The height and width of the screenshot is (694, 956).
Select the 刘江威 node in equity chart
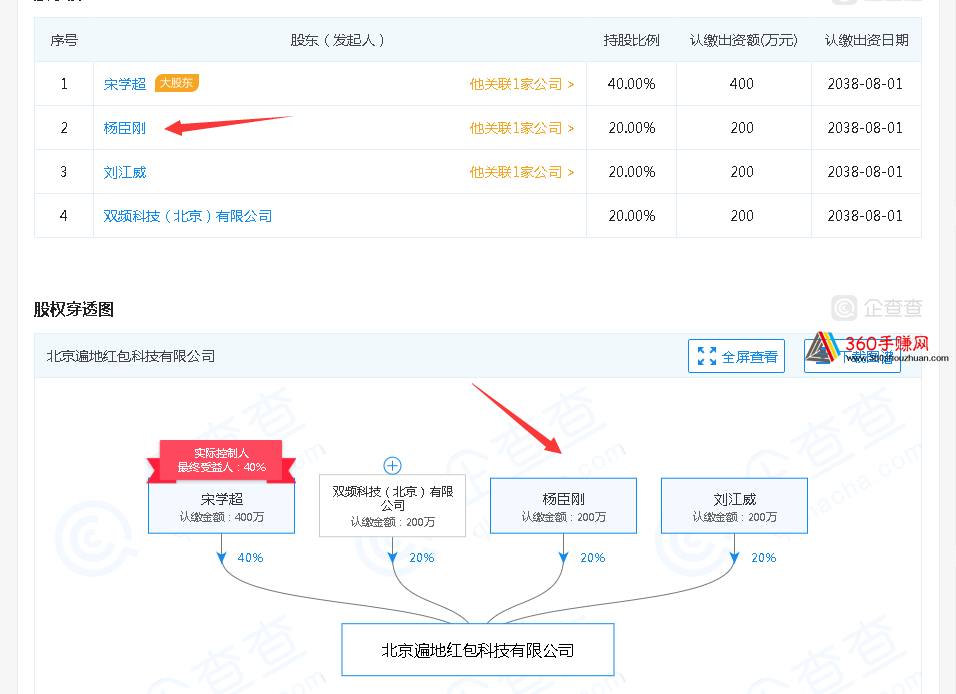(x=734, y=506)
